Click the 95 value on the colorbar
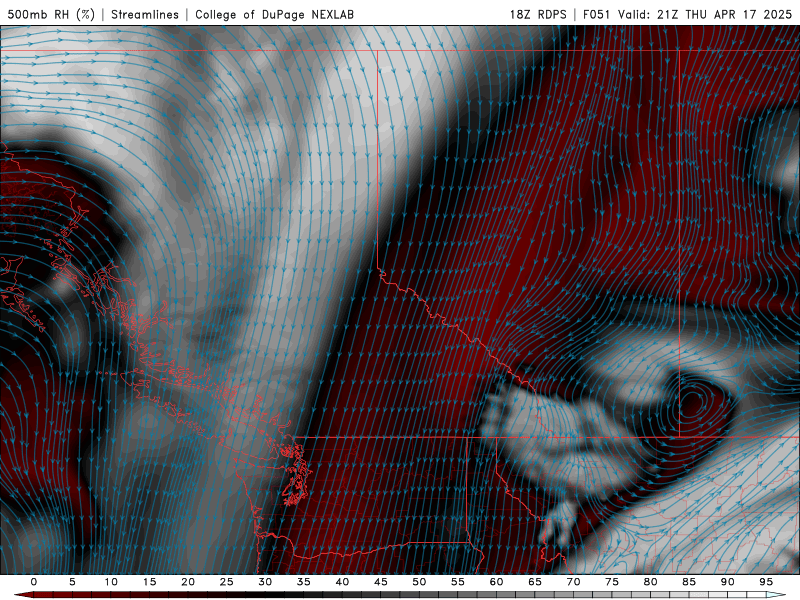This screenshot has height=600, width=800. [x=766, y=582]
